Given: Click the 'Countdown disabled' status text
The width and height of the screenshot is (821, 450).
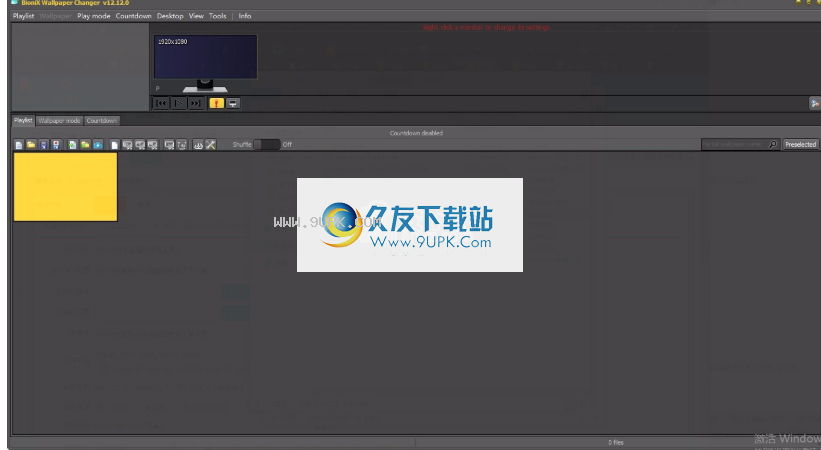Looking at the screenshot, I should [416, 133].
